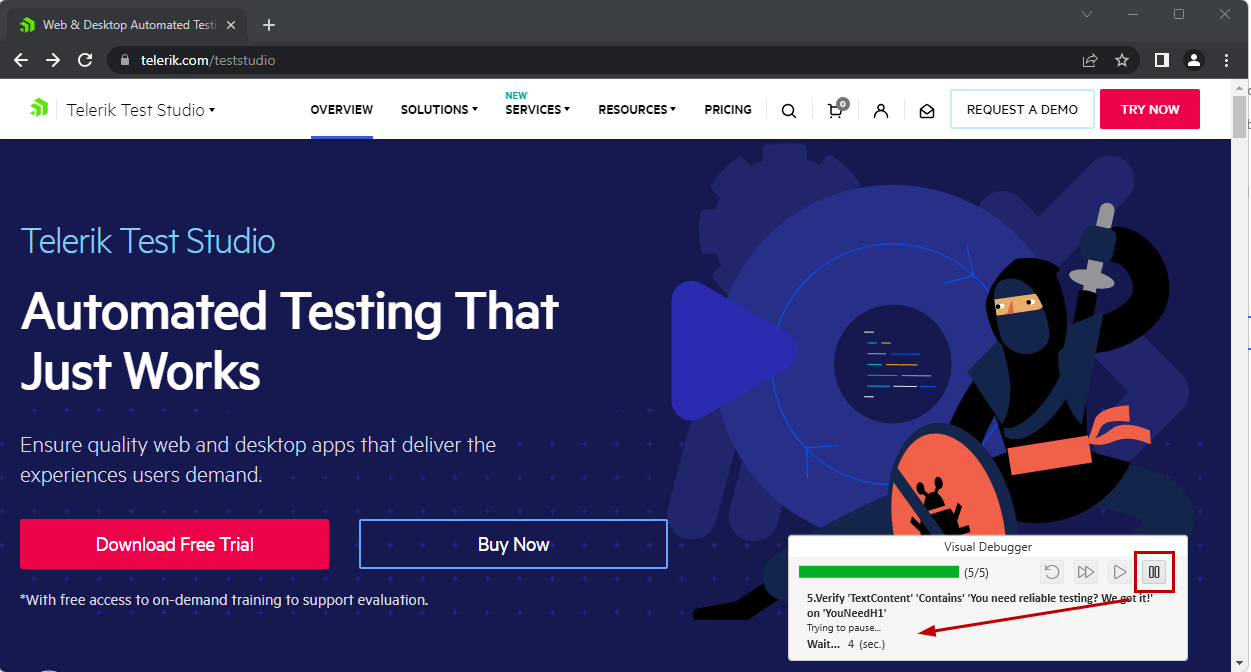Screen dimensions: 1251x672
Task: Click the 'Automated Testing That Just Works' headline
Action: (290, 341)
